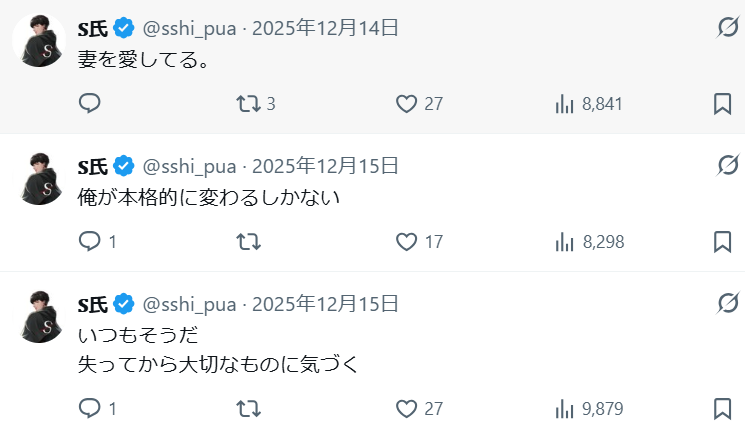Screen dimensions: 745x426
Task: Bookmark the 俺が本格的に変わるしかない tweet
Action: tap(723, 242)
